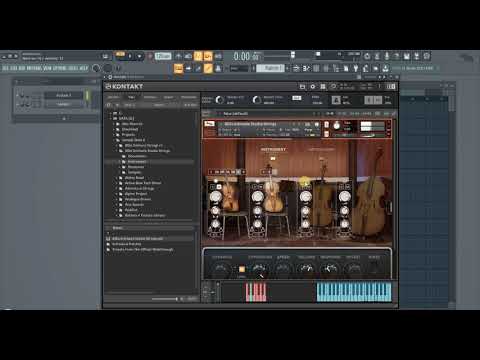The width and height of the screenshot is (480, 360).
Task: Adjust the violin's large volume knob
Action: 215,197
